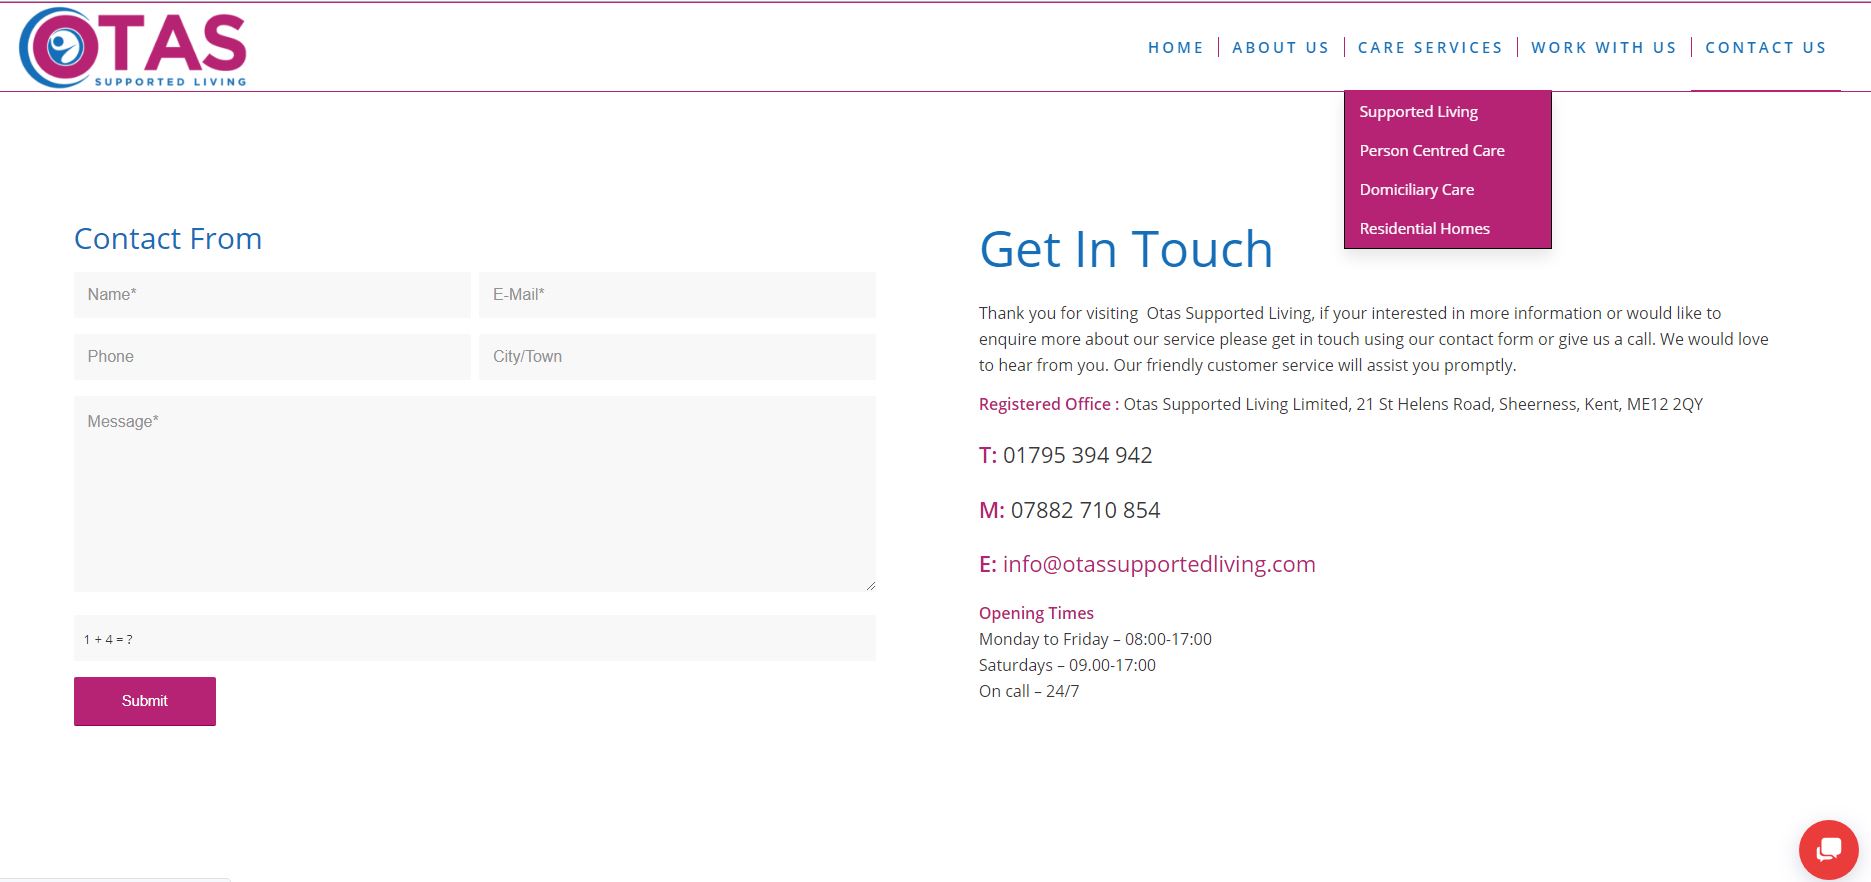The height and width of the screenshot is (882, 1871).
Task: Click the Otas Supported Living logo
Action: point(133,47)
